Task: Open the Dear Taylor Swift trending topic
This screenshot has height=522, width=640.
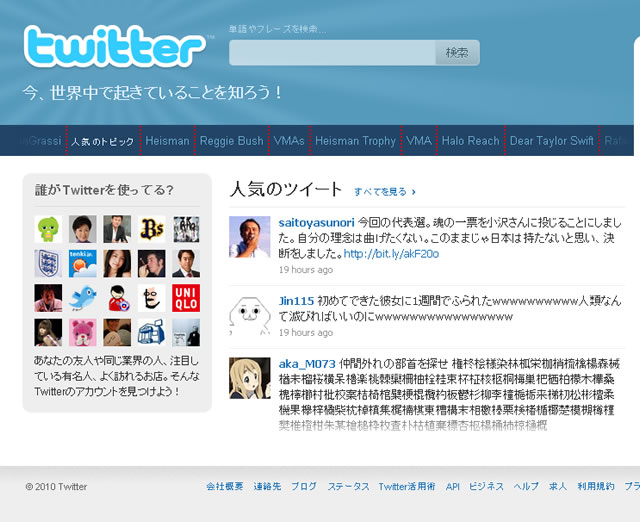Action: tap(551, 141)
